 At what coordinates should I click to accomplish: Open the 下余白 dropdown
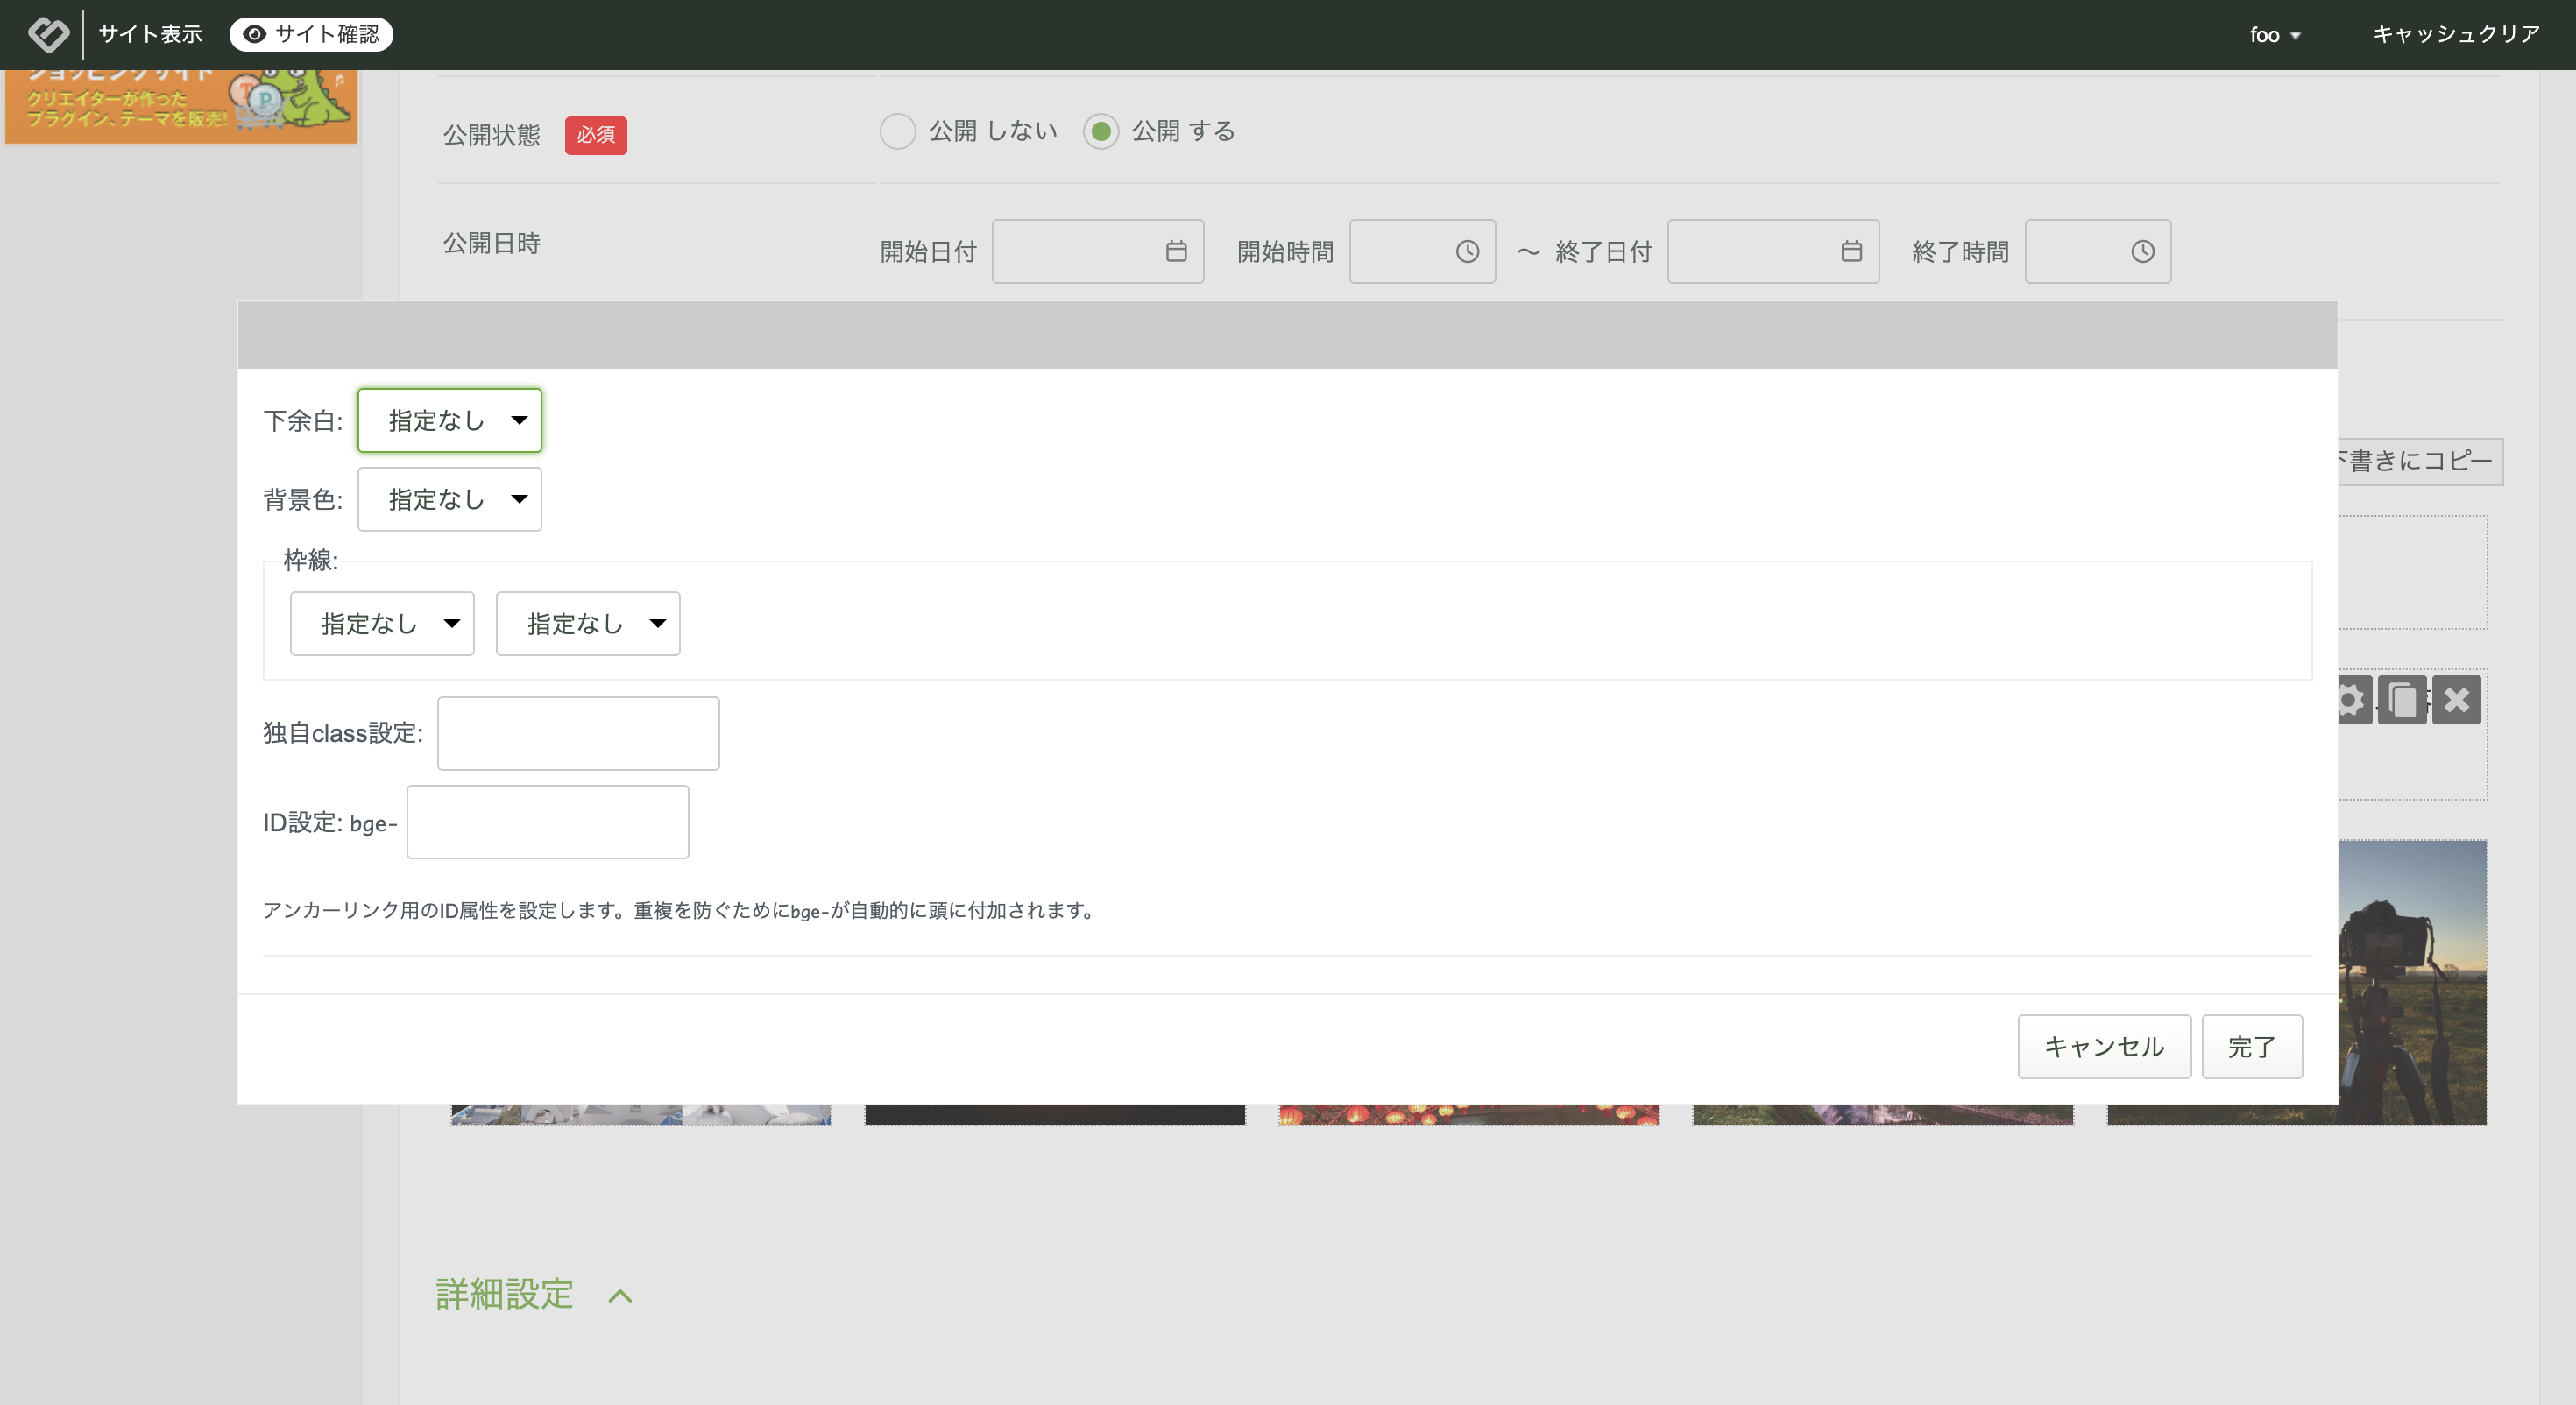[x=450, y=420]
